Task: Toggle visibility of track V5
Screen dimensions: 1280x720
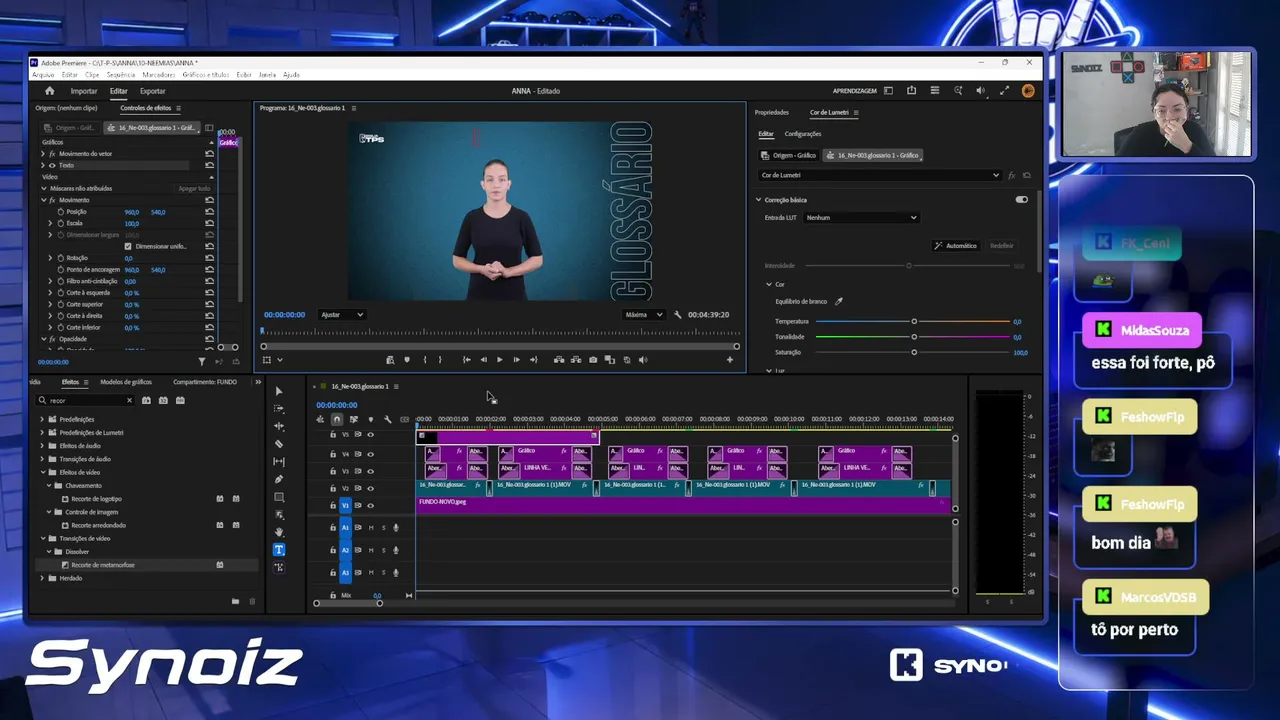Action: click(x=370, y=435)
